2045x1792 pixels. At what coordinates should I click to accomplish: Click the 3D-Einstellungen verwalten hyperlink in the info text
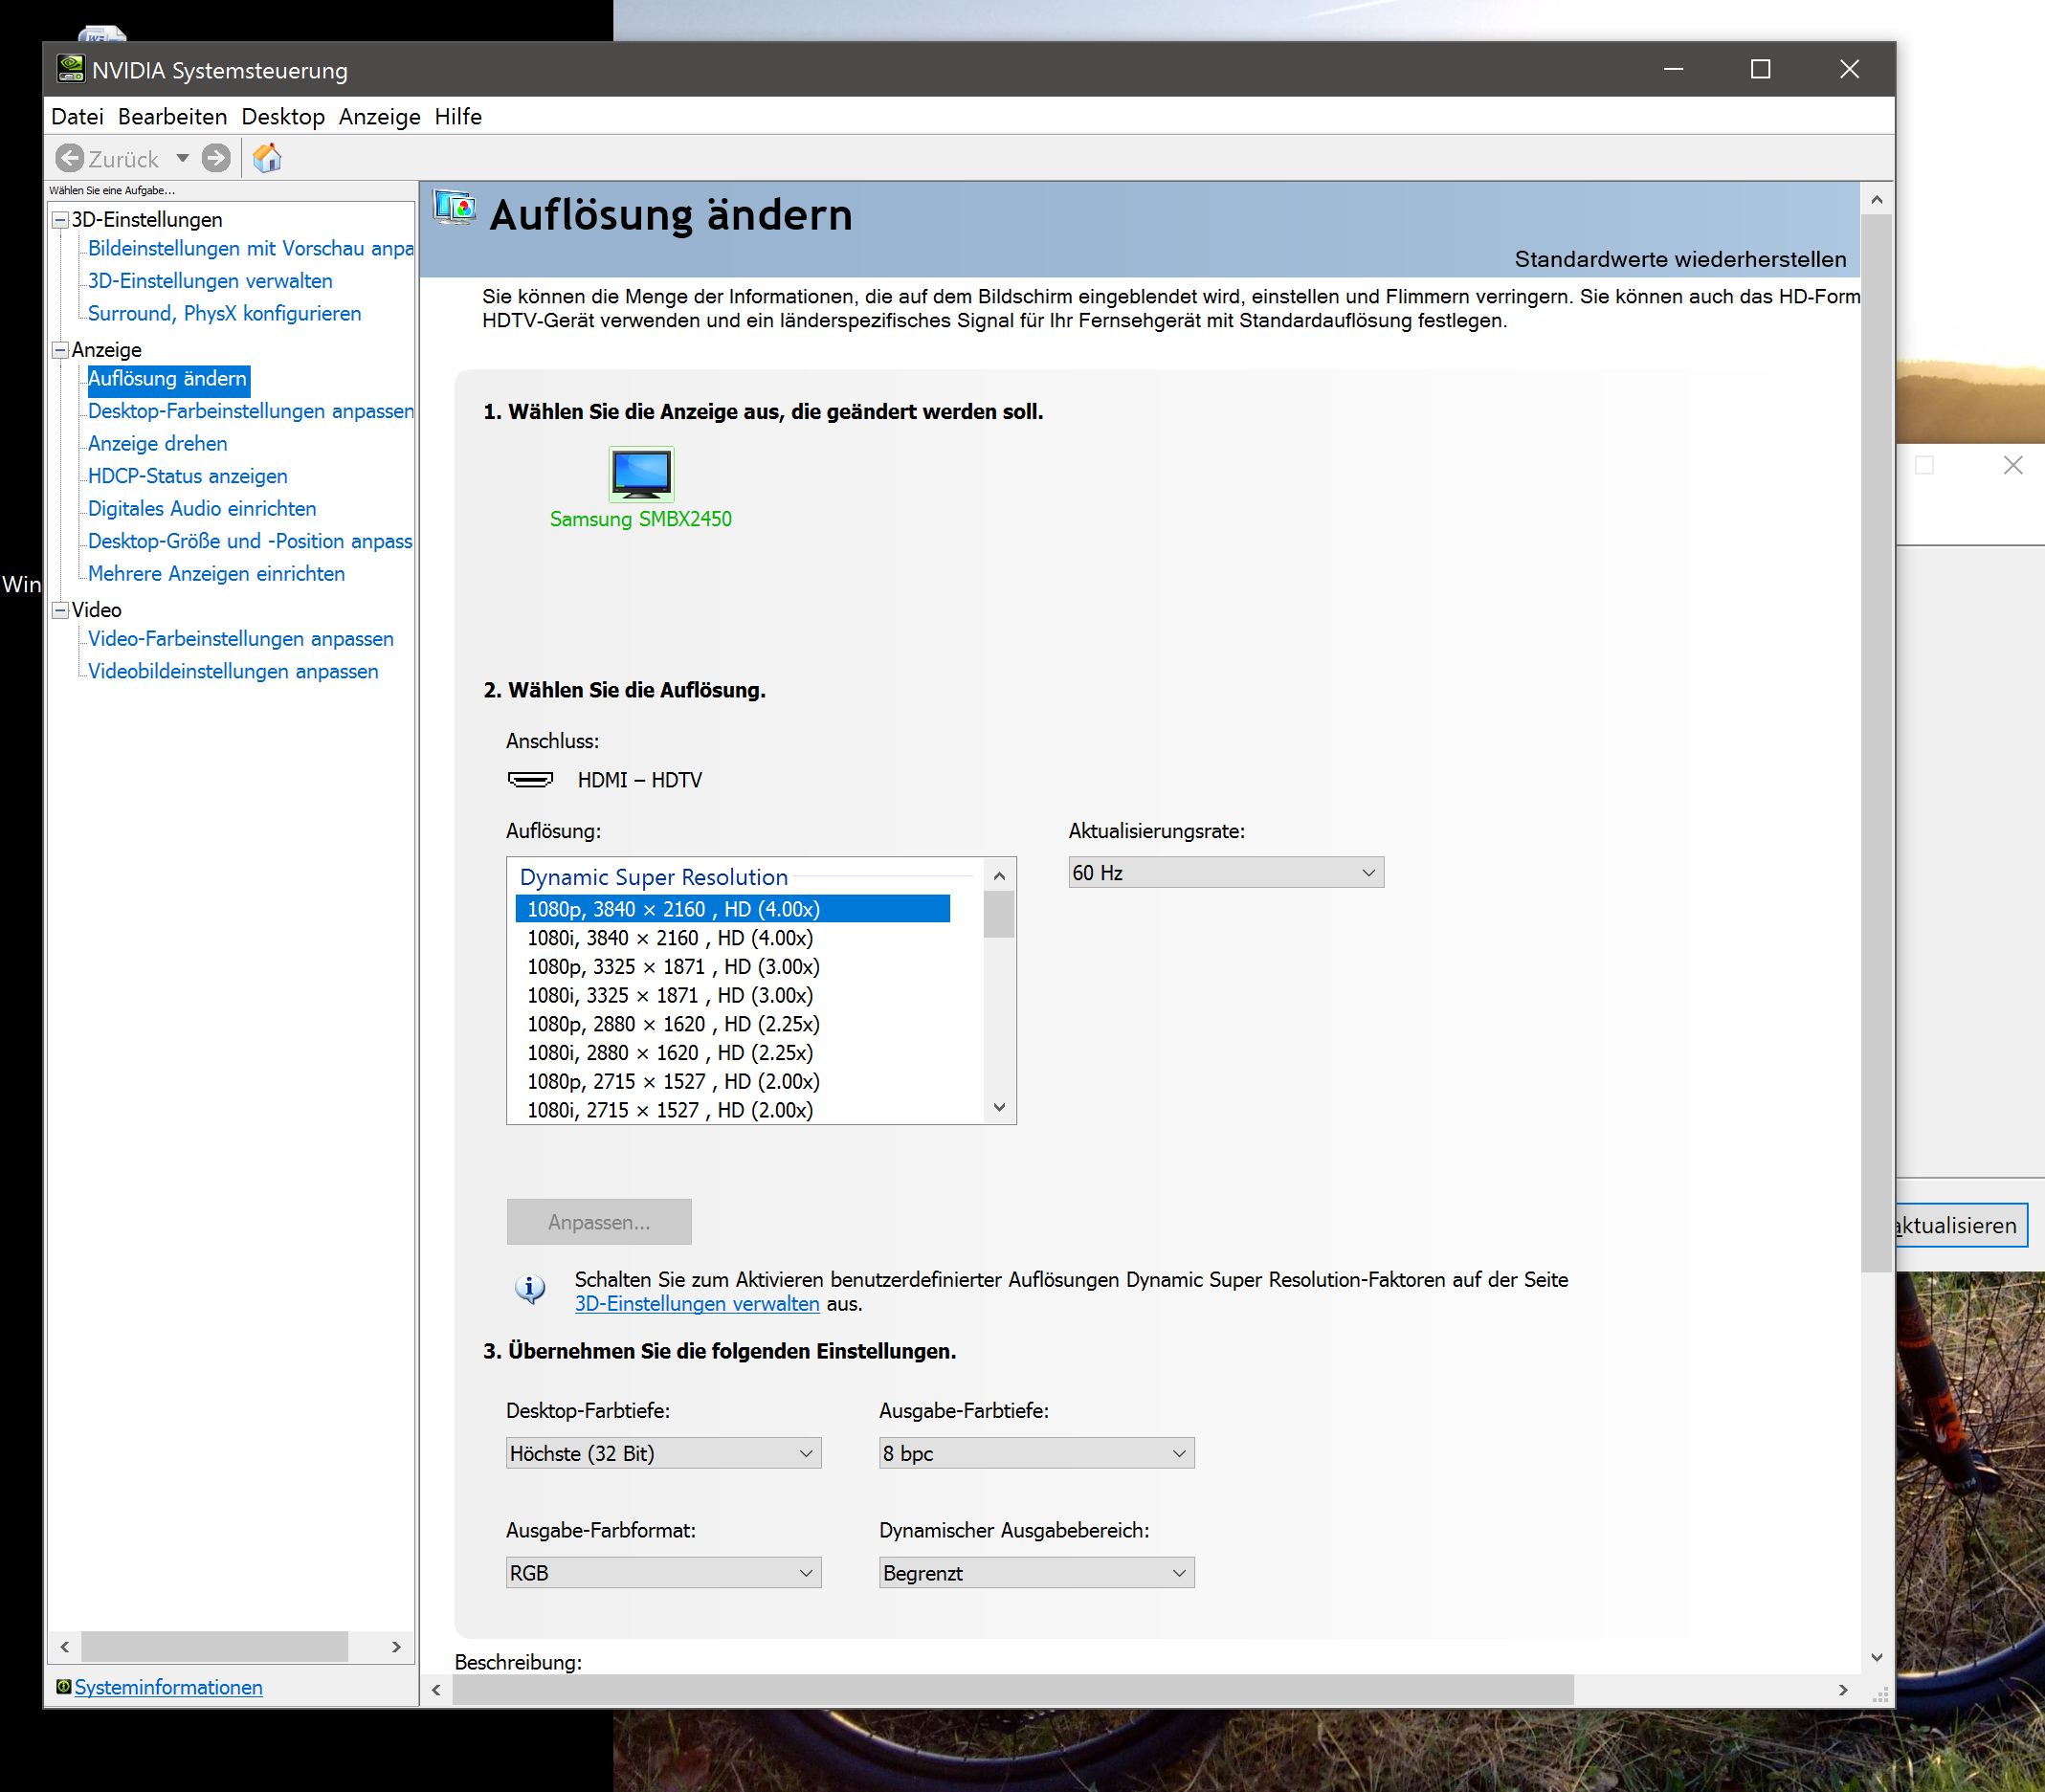point(697,1304)
